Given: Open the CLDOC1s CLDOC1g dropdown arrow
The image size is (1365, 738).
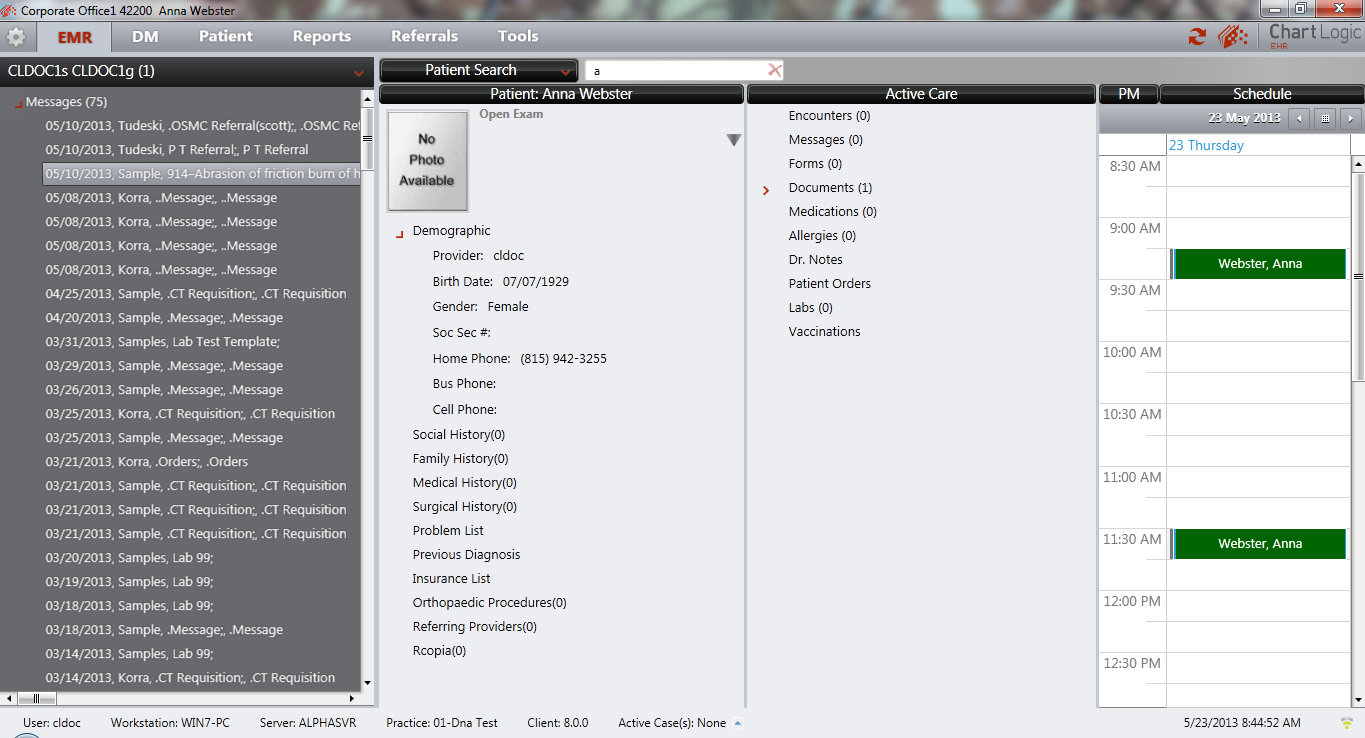Looking at the screenshot, I should tap(357, 72).
